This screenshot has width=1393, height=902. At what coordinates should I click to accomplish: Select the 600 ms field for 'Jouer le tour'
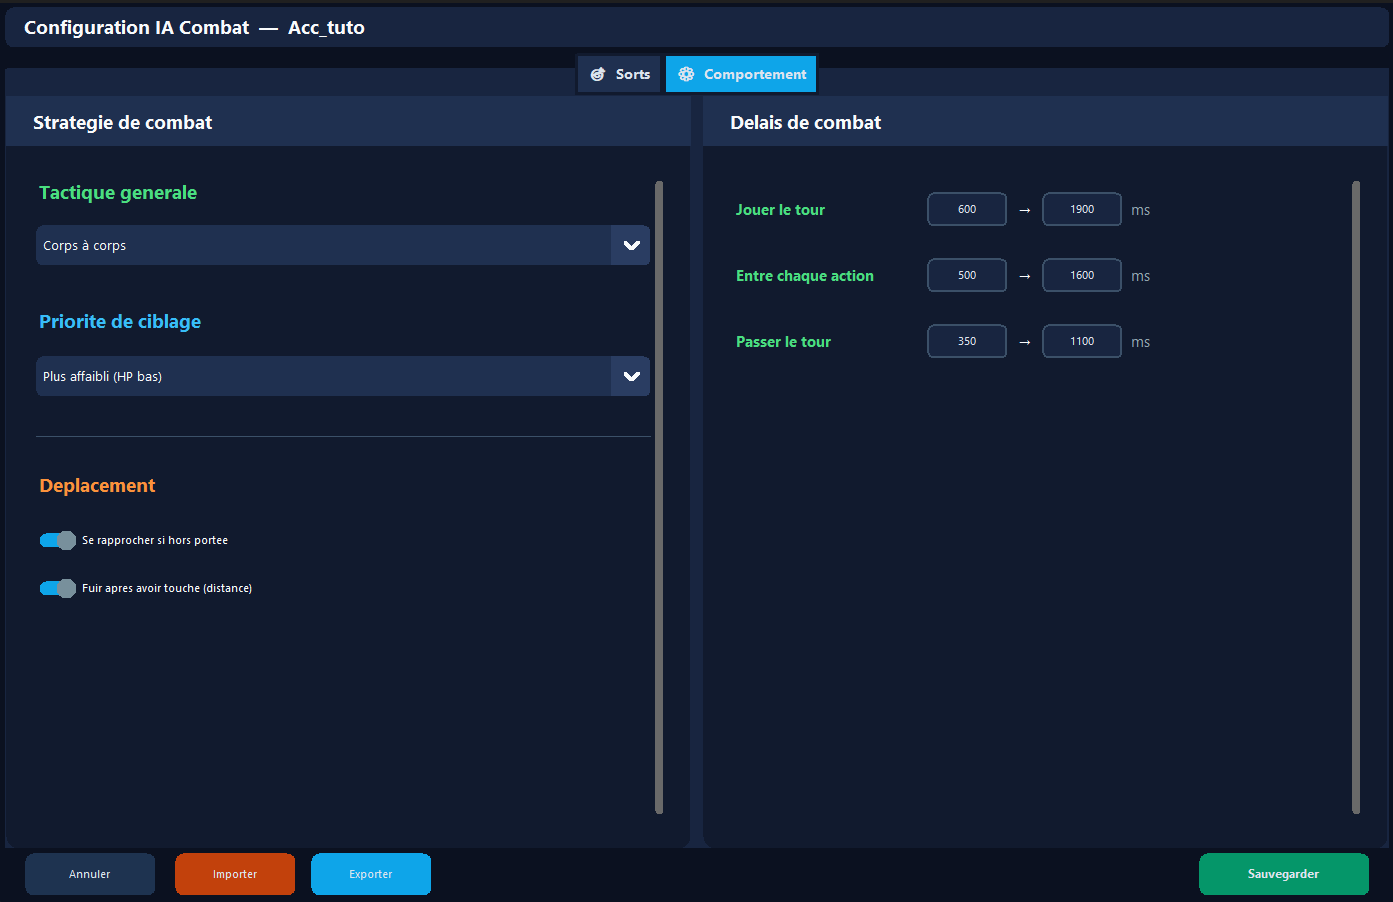pos(966,209)
